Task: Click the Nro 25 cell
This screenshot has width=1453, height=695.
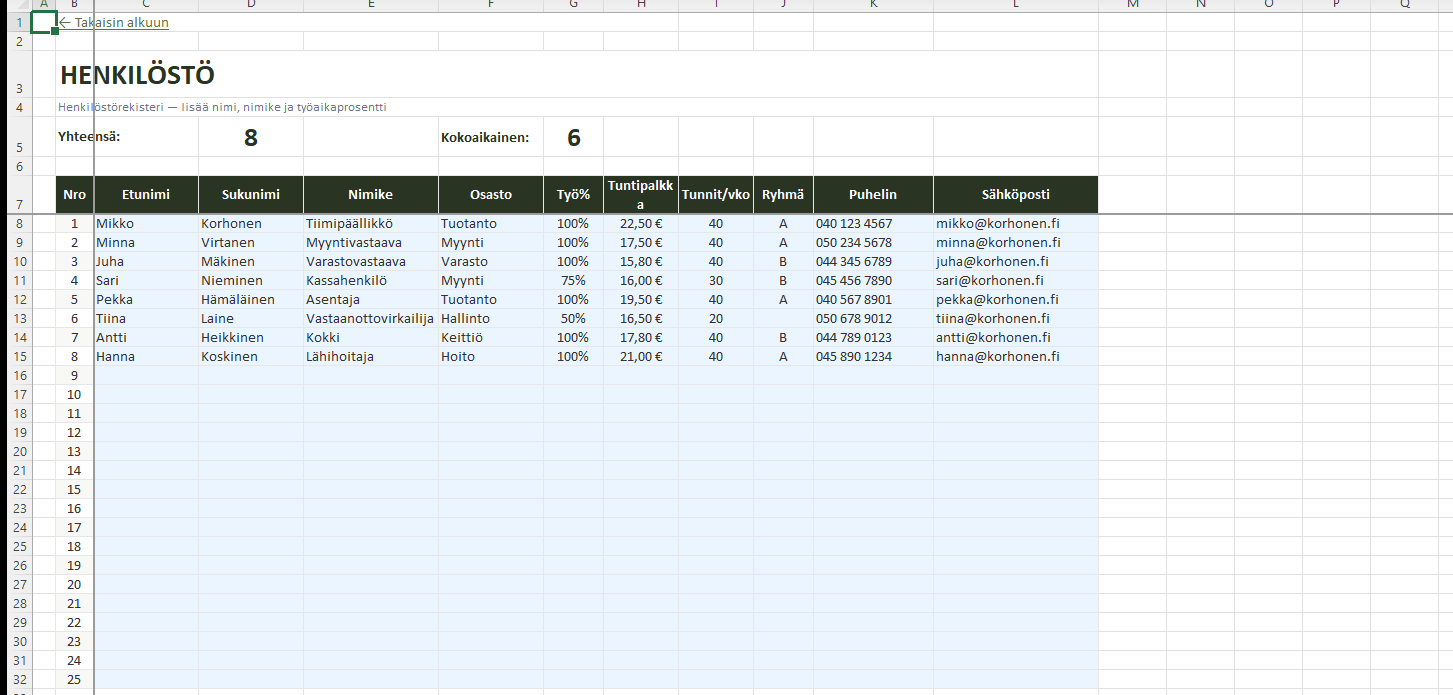Action: (x=74, y=680)
